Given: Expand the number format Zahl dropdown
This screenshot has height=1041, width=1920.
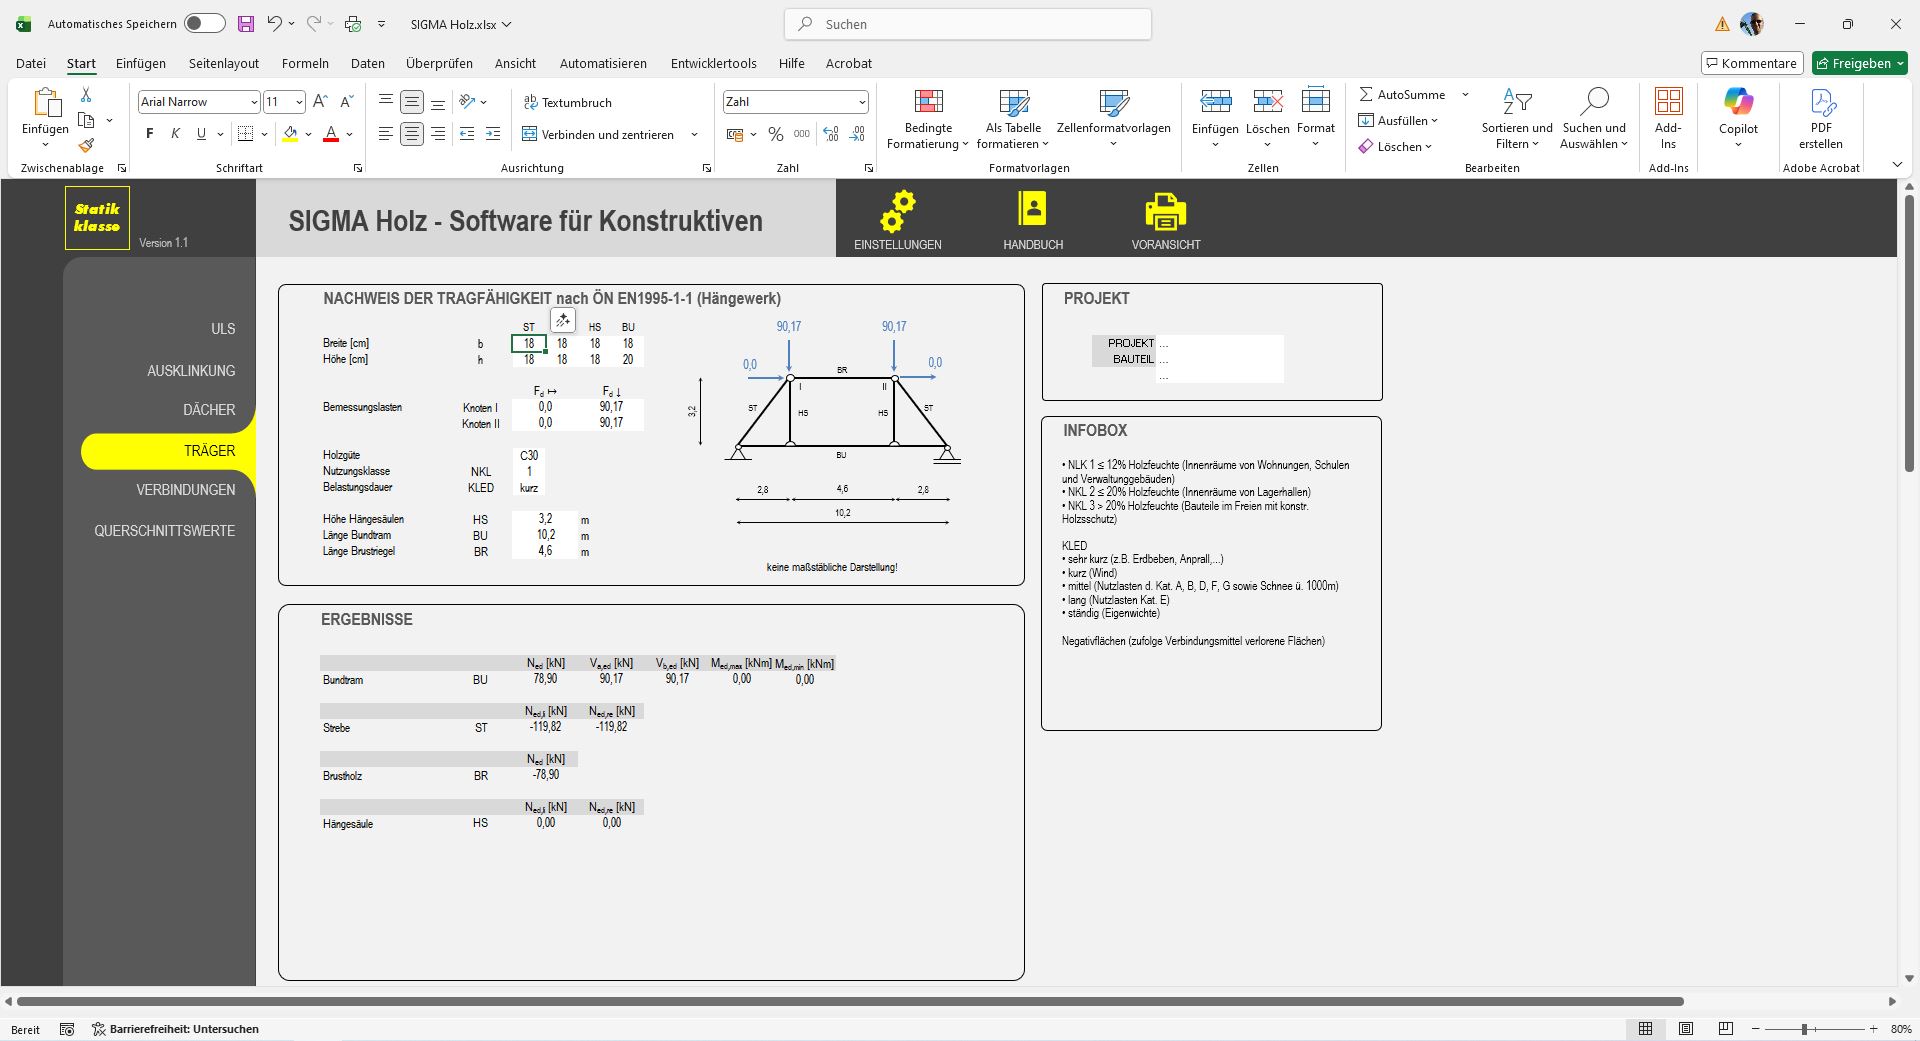Looking at the screenshot, I should (x=861, y=102).
